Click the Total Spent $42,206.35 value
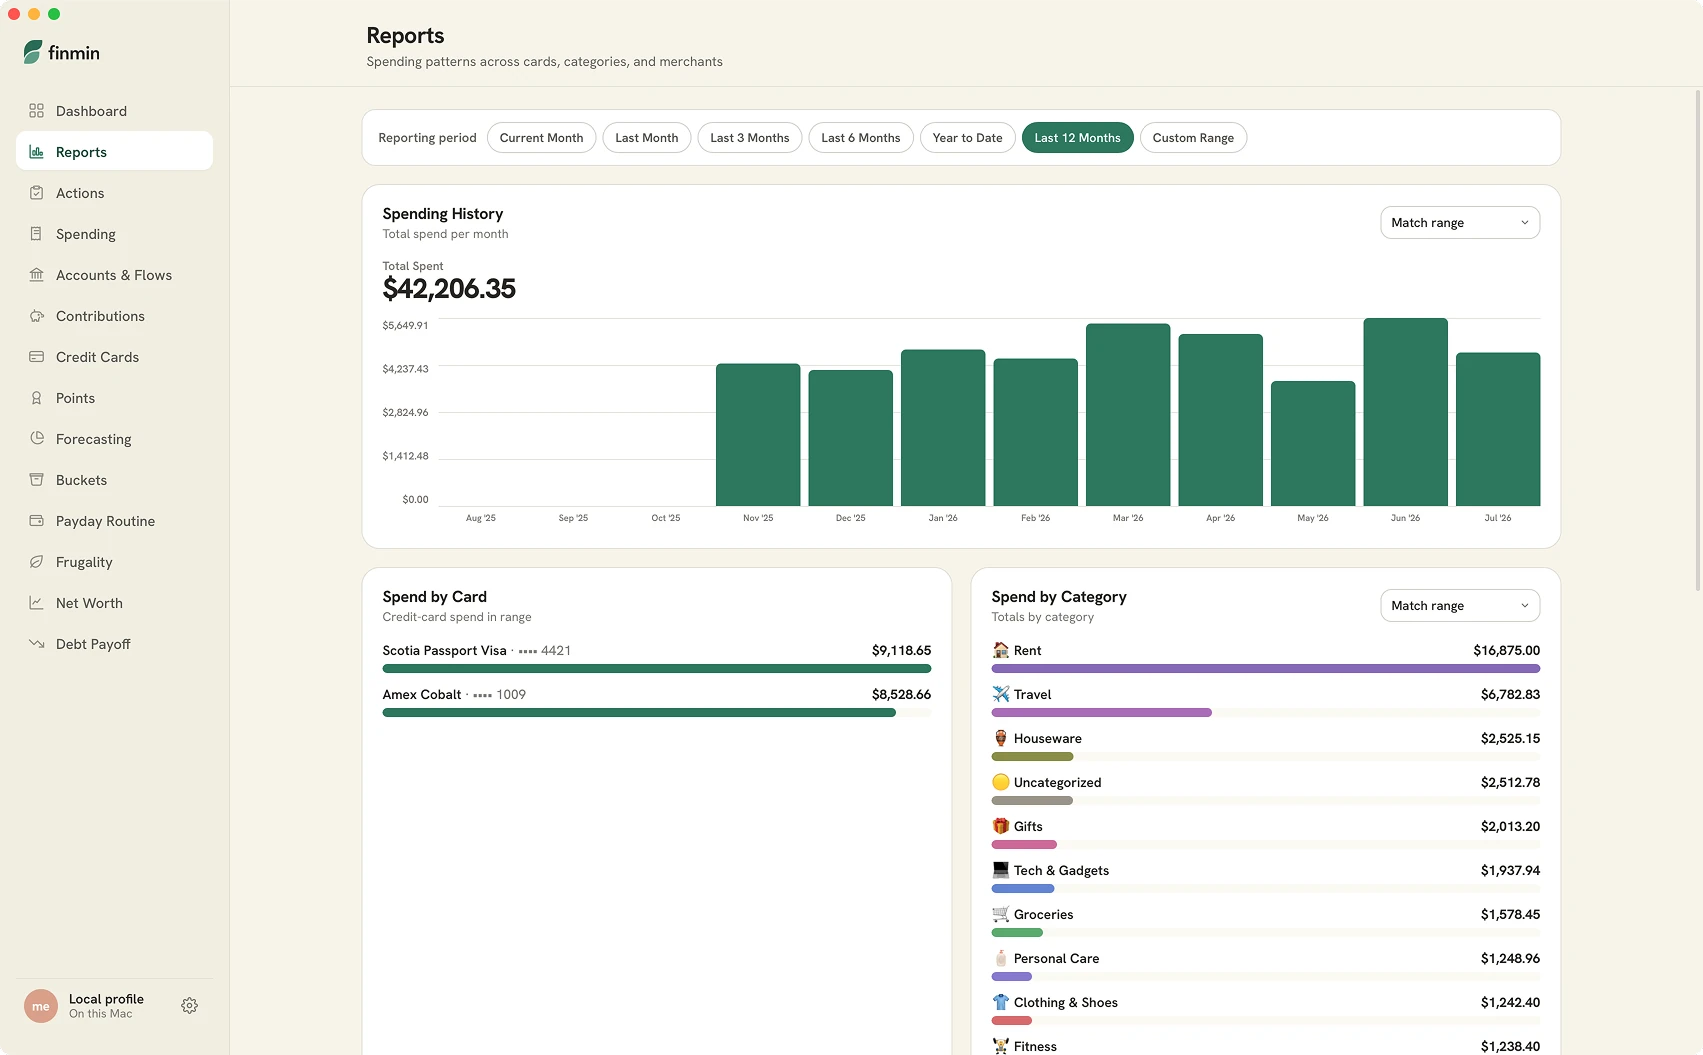 pyautogui.click(x=449, y=289)
